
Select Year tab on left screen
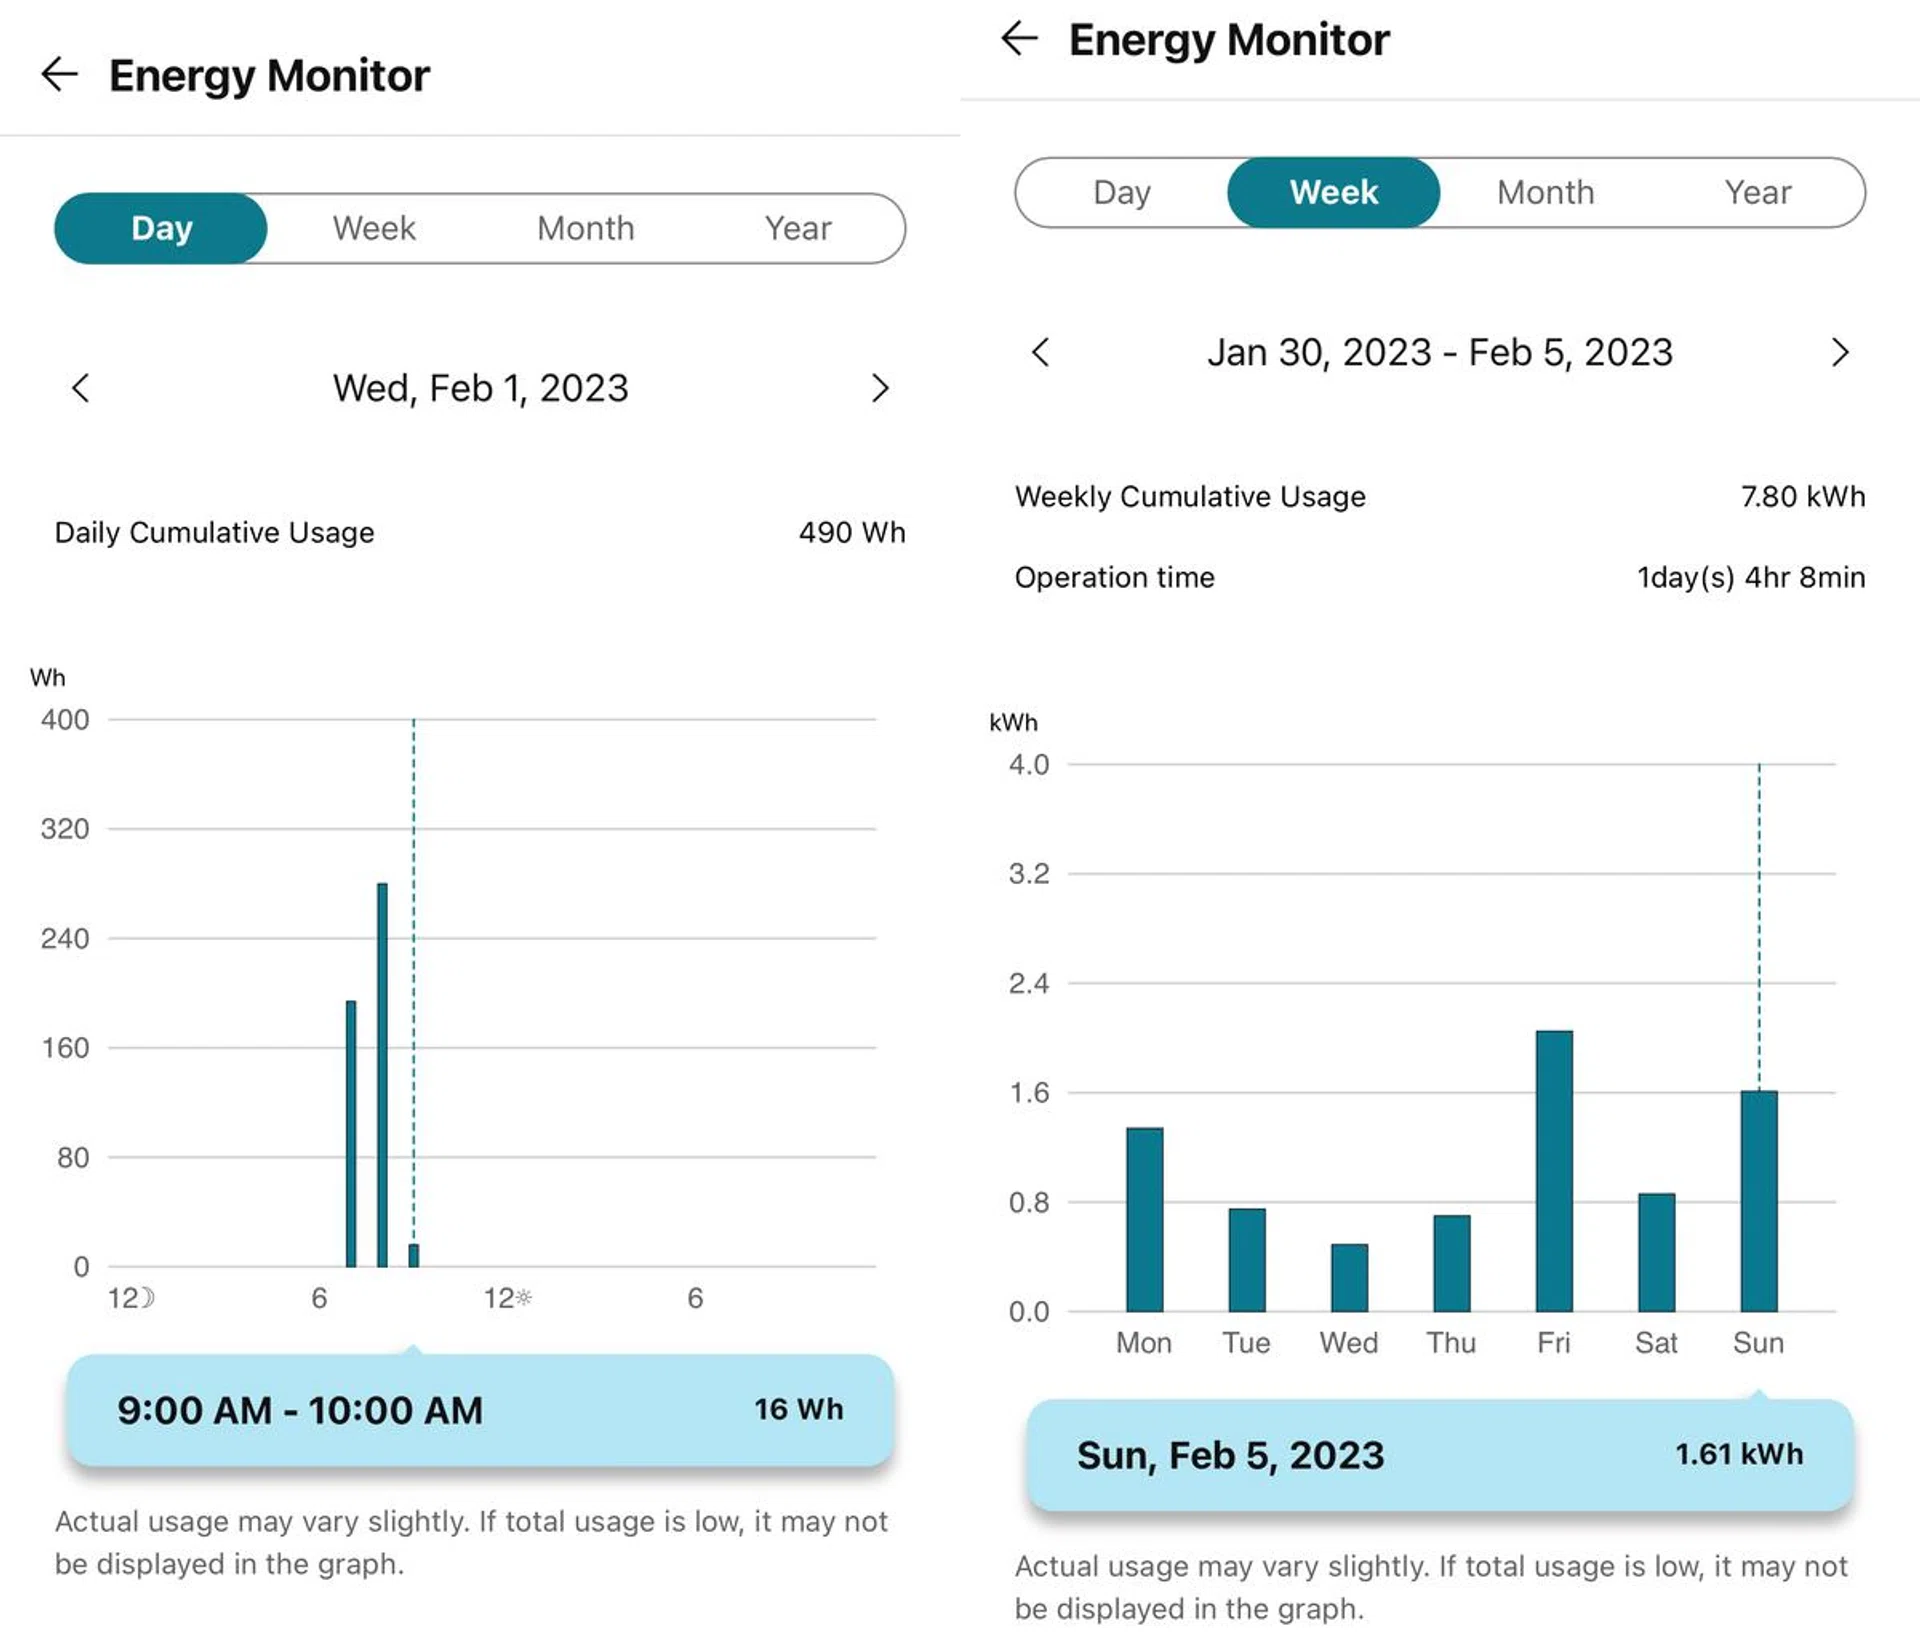pos(797,228)
